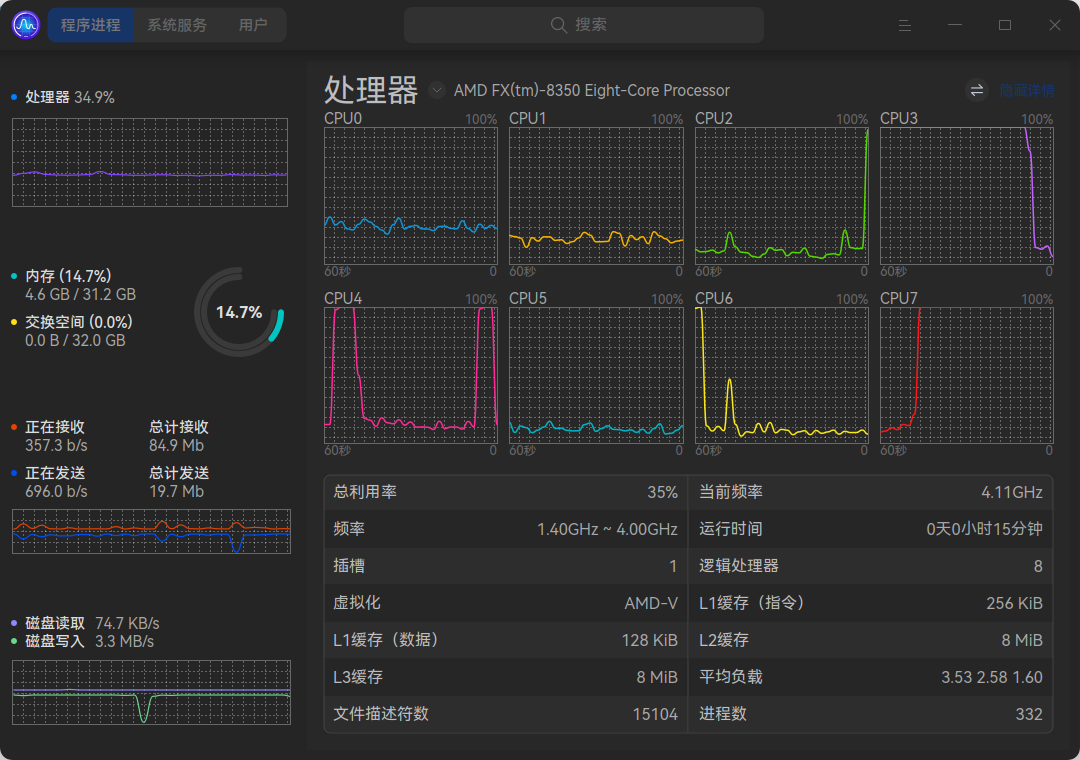
Task: Click the 文件描述符数 15104 row
Action: click(506, 714)
